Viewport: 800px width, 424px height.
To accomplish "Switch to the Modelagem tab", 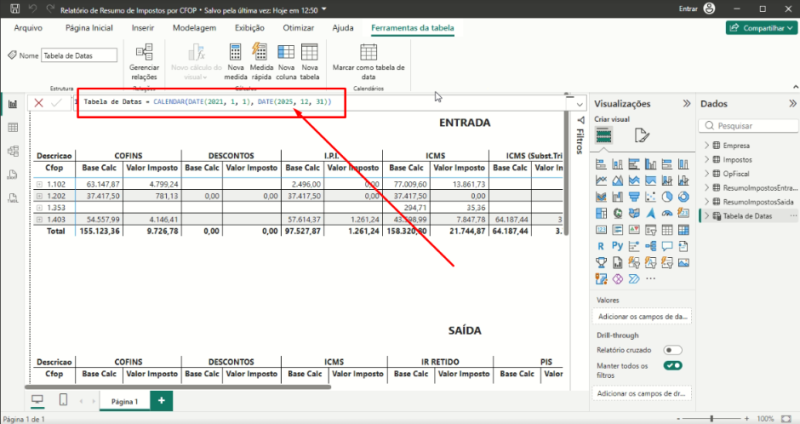I will pyautogui.click(x=194, y=28).
